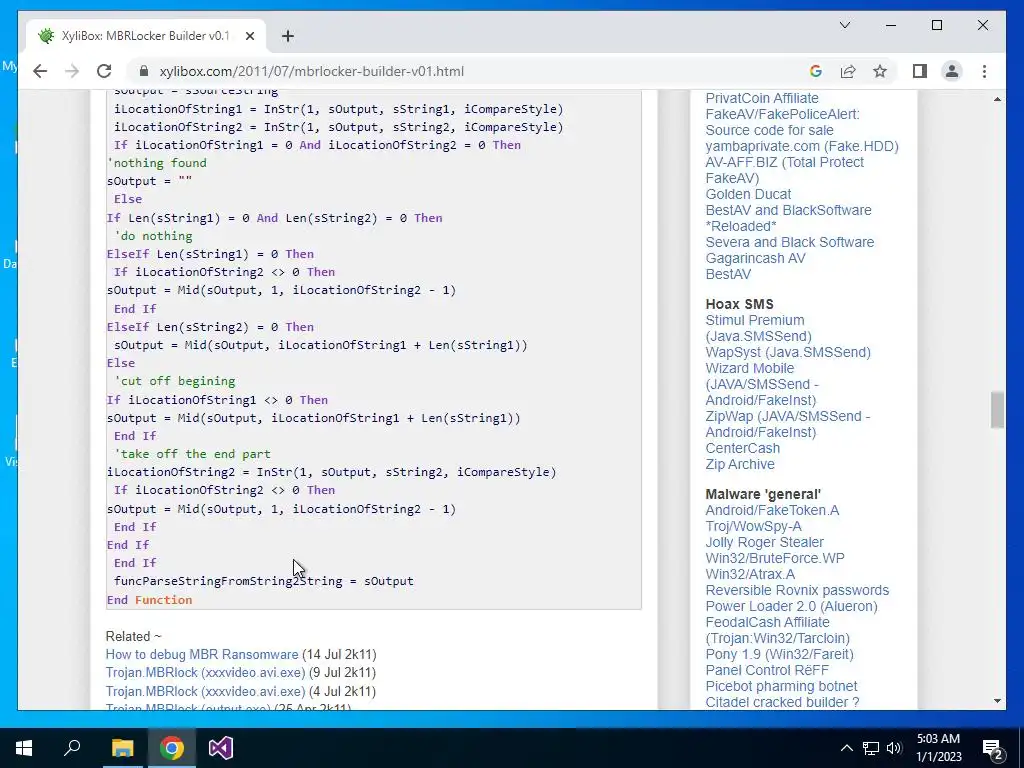Go back to the previous page

click(x=40, y=71)
